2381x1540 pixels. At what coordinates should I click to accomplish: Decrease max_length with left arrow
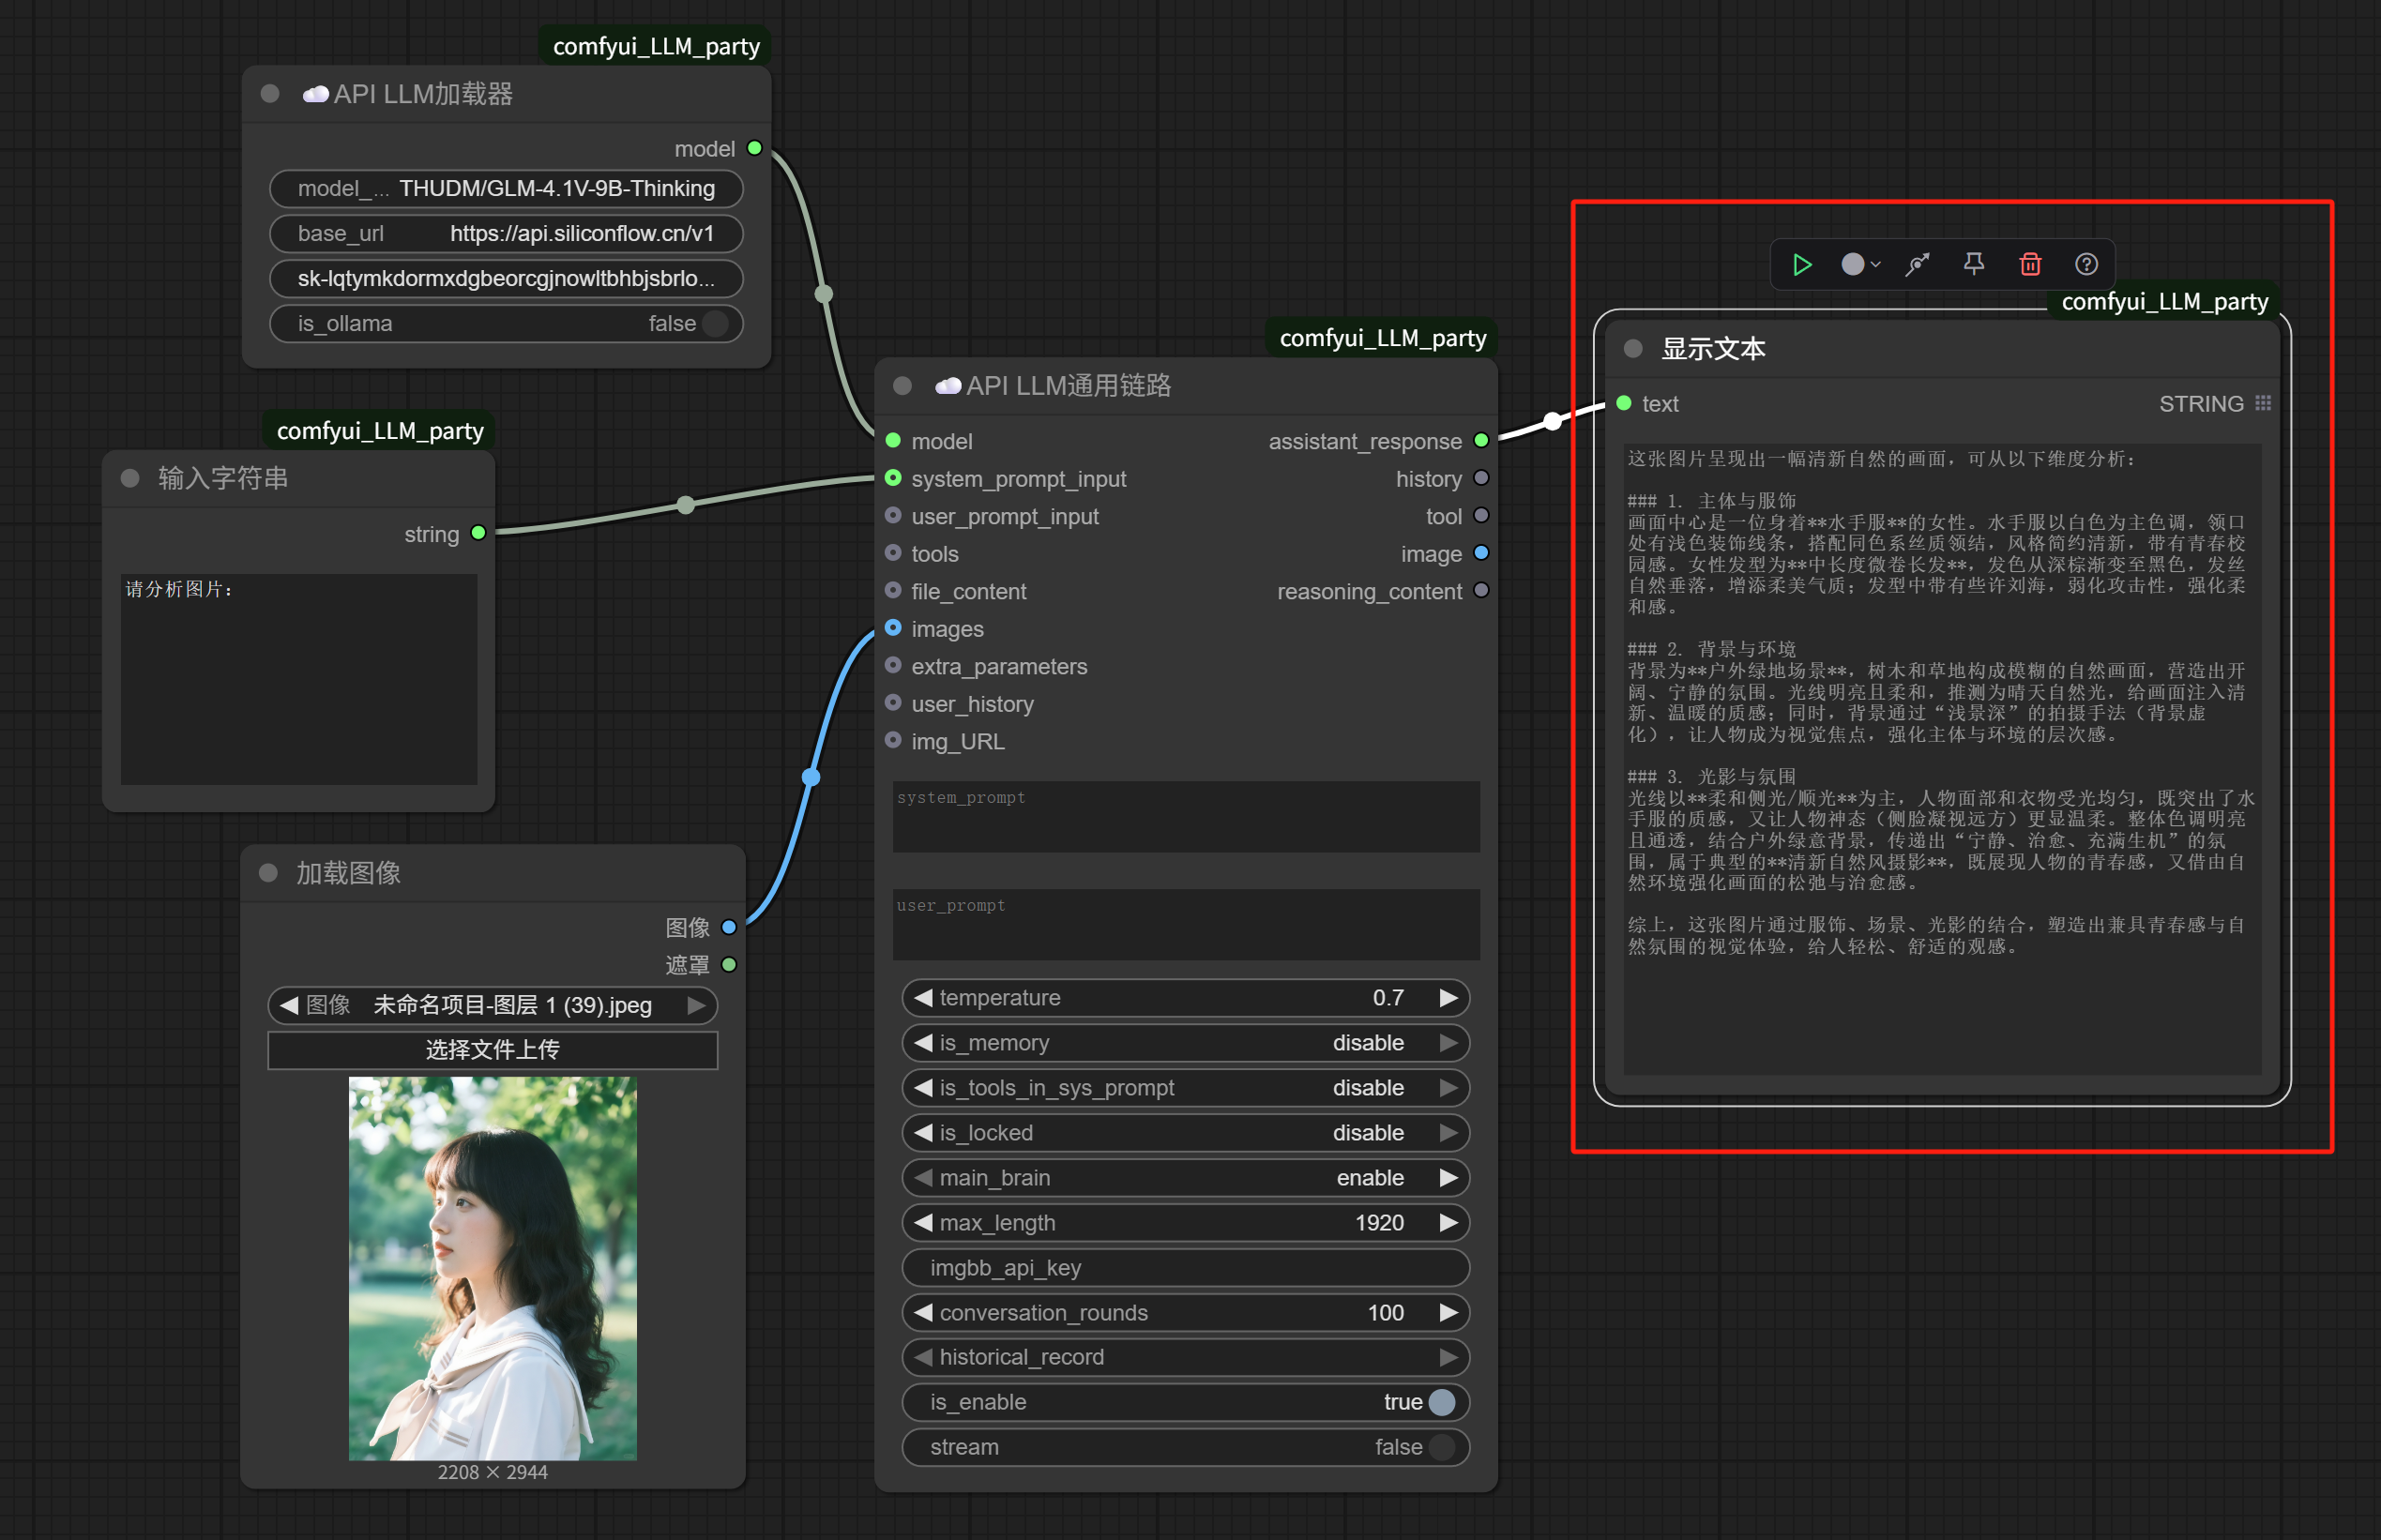tap(923, 1222)
